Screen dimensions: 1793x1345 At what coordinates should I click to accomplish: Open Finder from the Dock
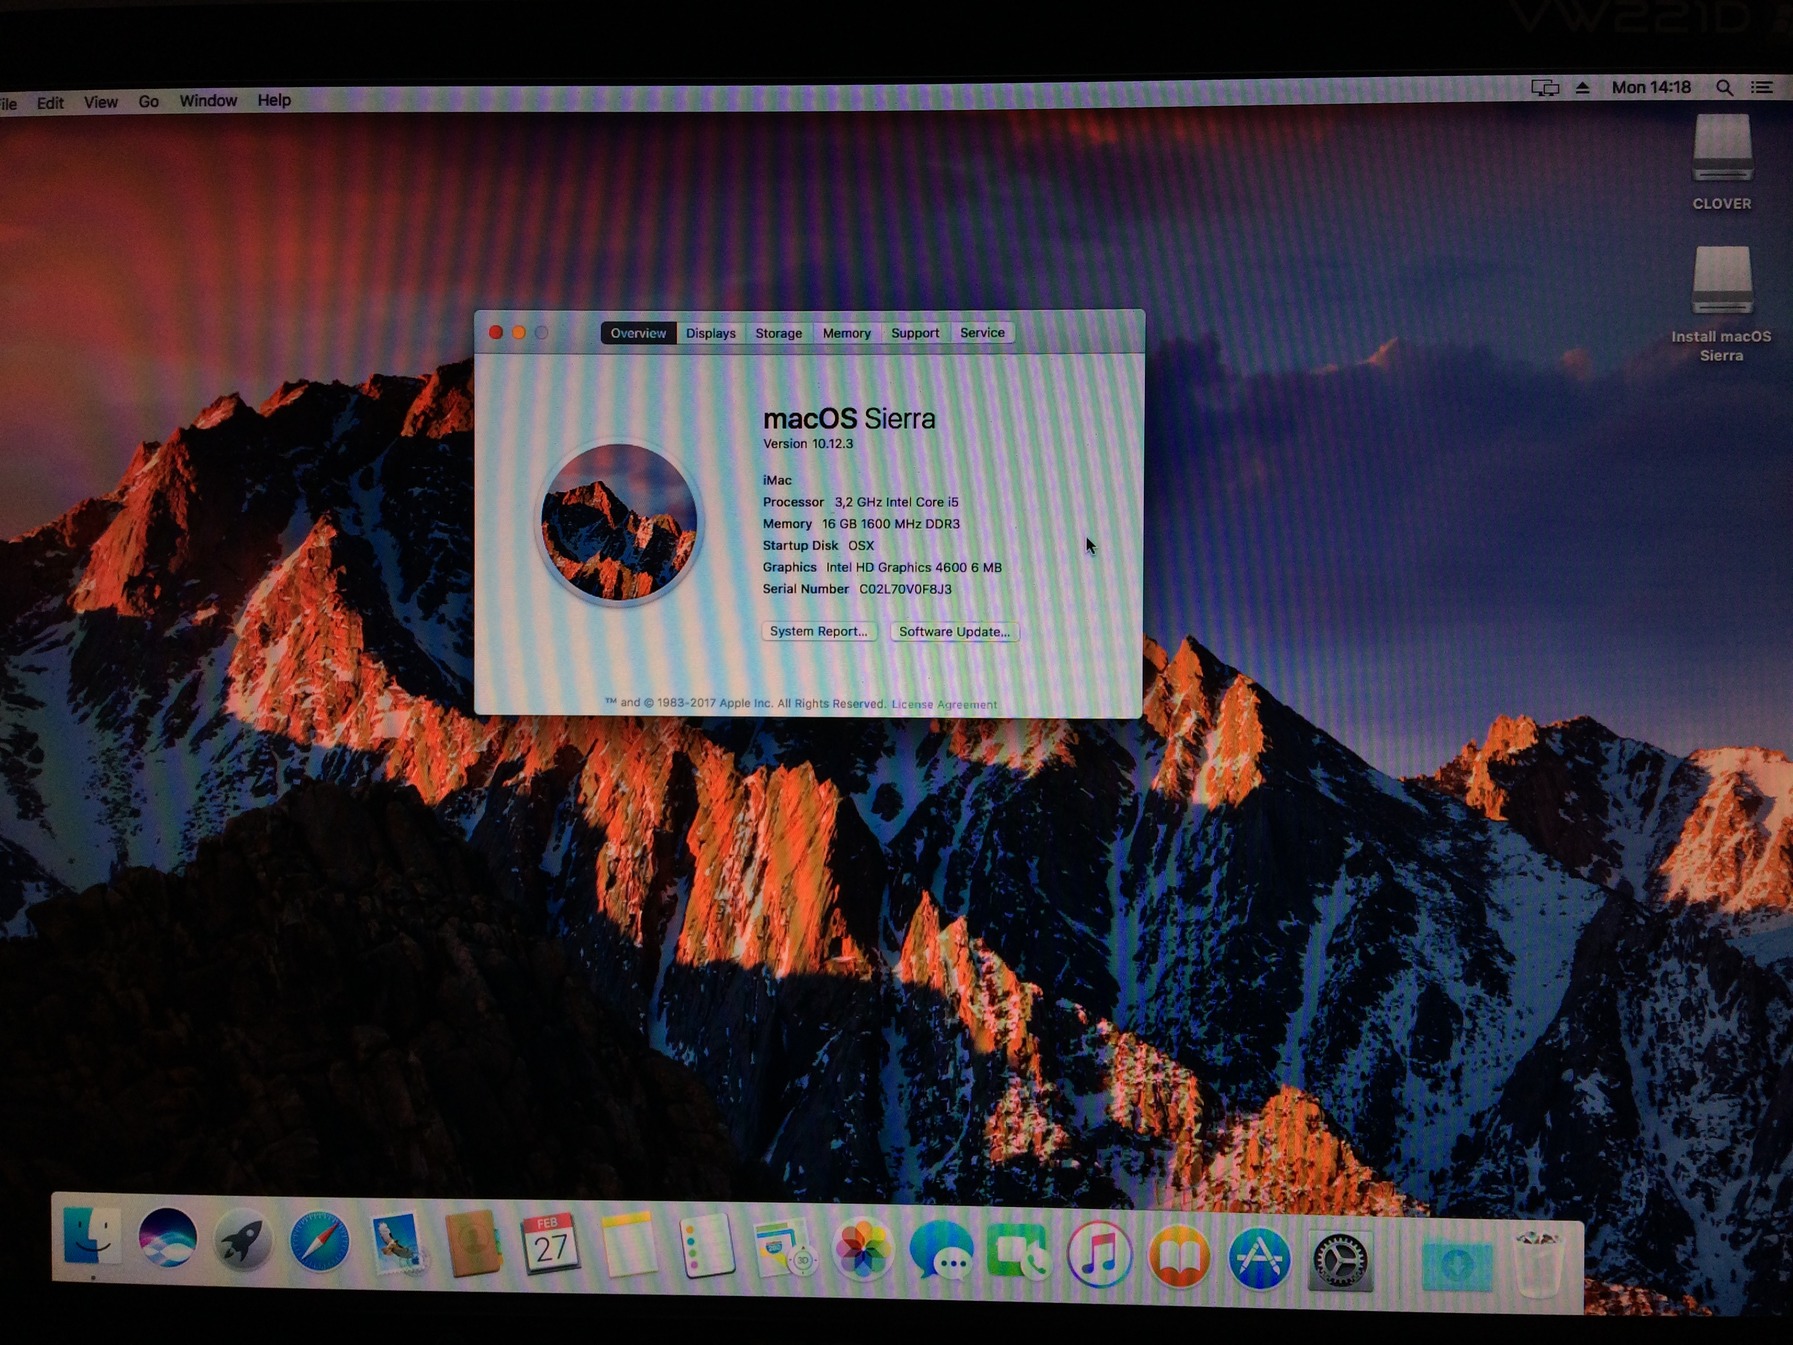coord(93,1236)
